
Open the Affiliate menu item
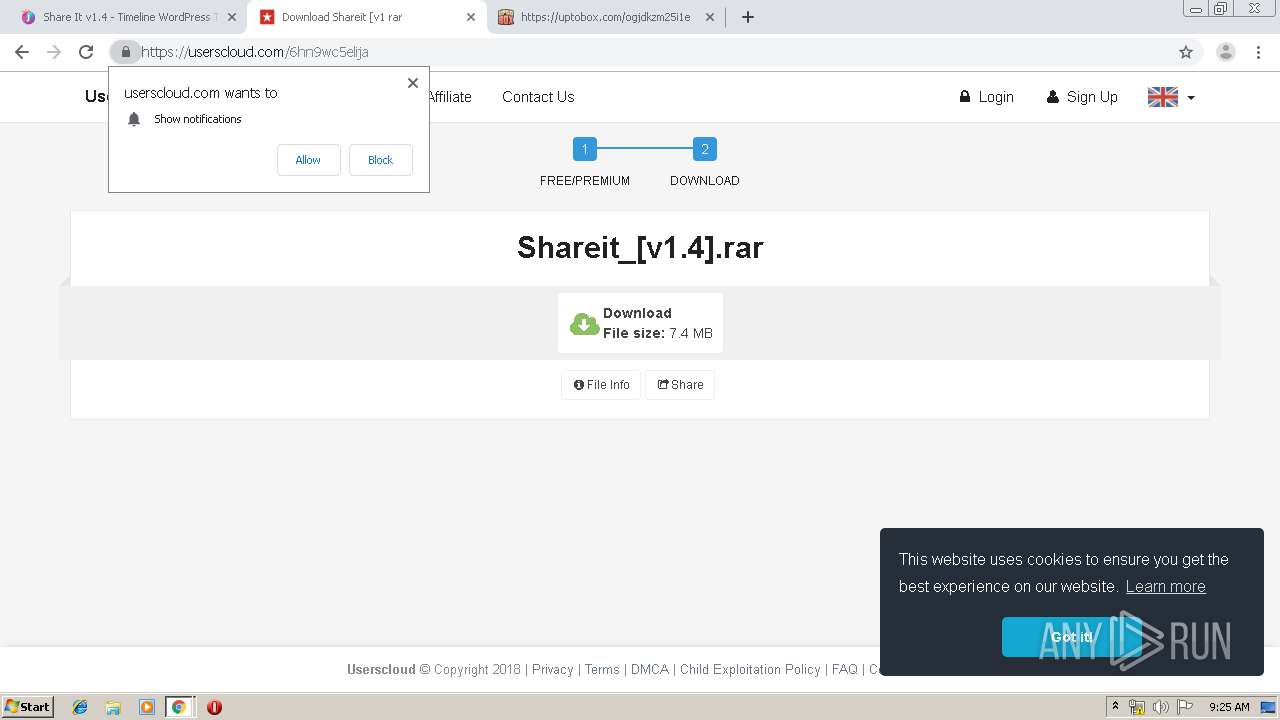[x=449, y=97]
